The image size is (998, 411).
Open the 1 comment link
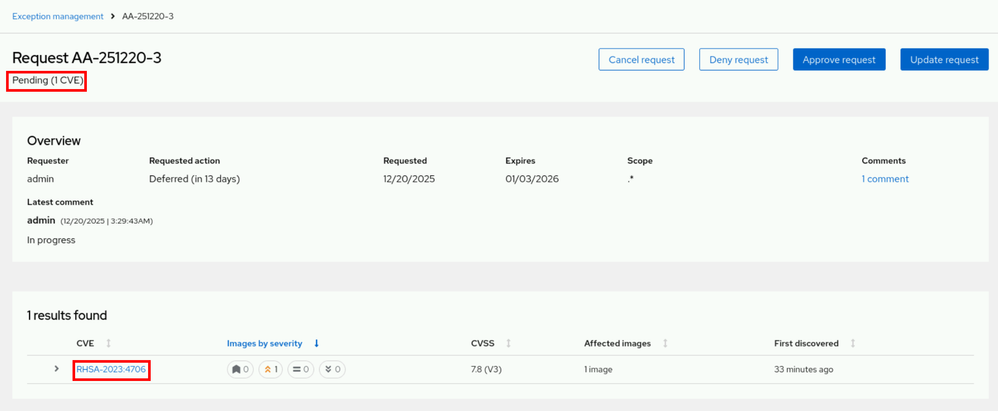885,179
